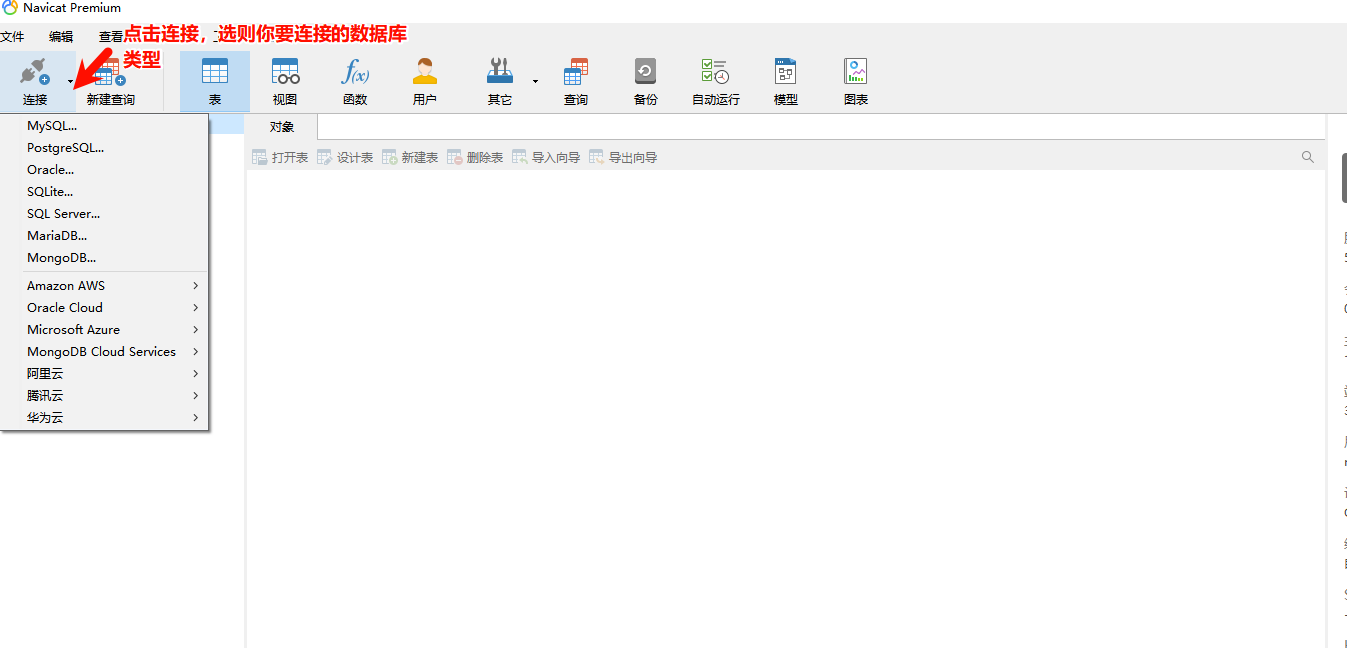This screenshot has height=648, width=1347.
Task: Expand the Amazon AWS submenu
Action: [x=105, y=286]
